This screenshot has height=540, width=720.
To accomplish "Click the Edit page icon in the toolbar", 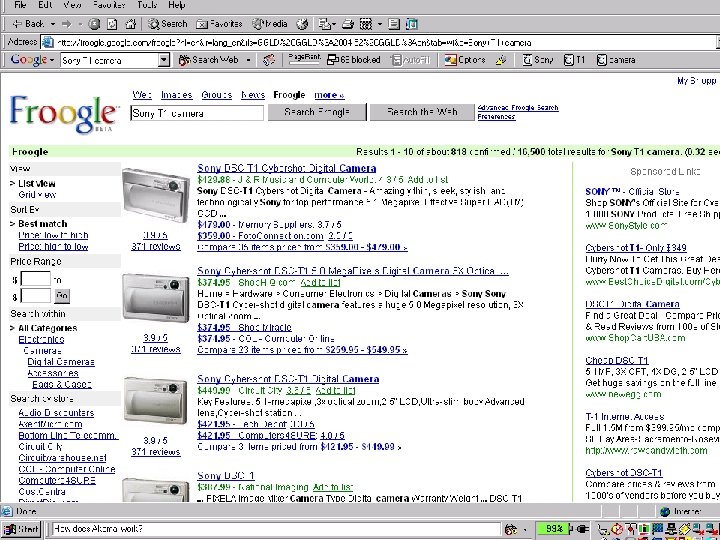I will (x=366, y=23).
